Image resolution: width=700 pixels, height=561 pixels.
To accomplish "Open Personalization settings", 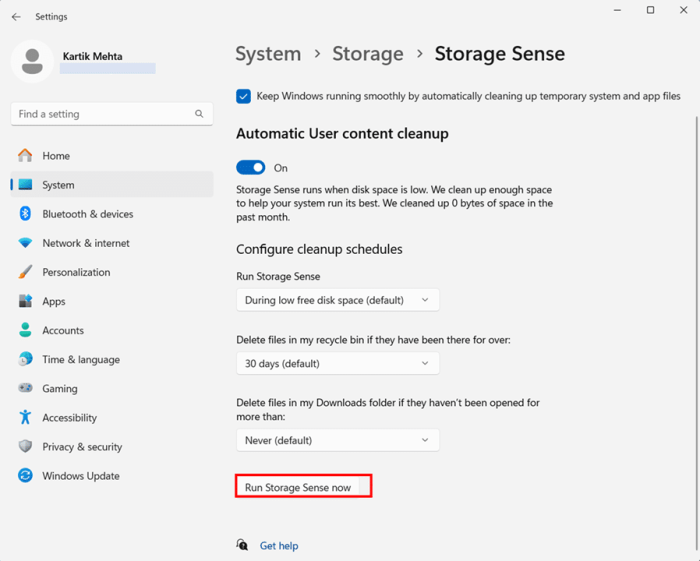I will [112, 271].
